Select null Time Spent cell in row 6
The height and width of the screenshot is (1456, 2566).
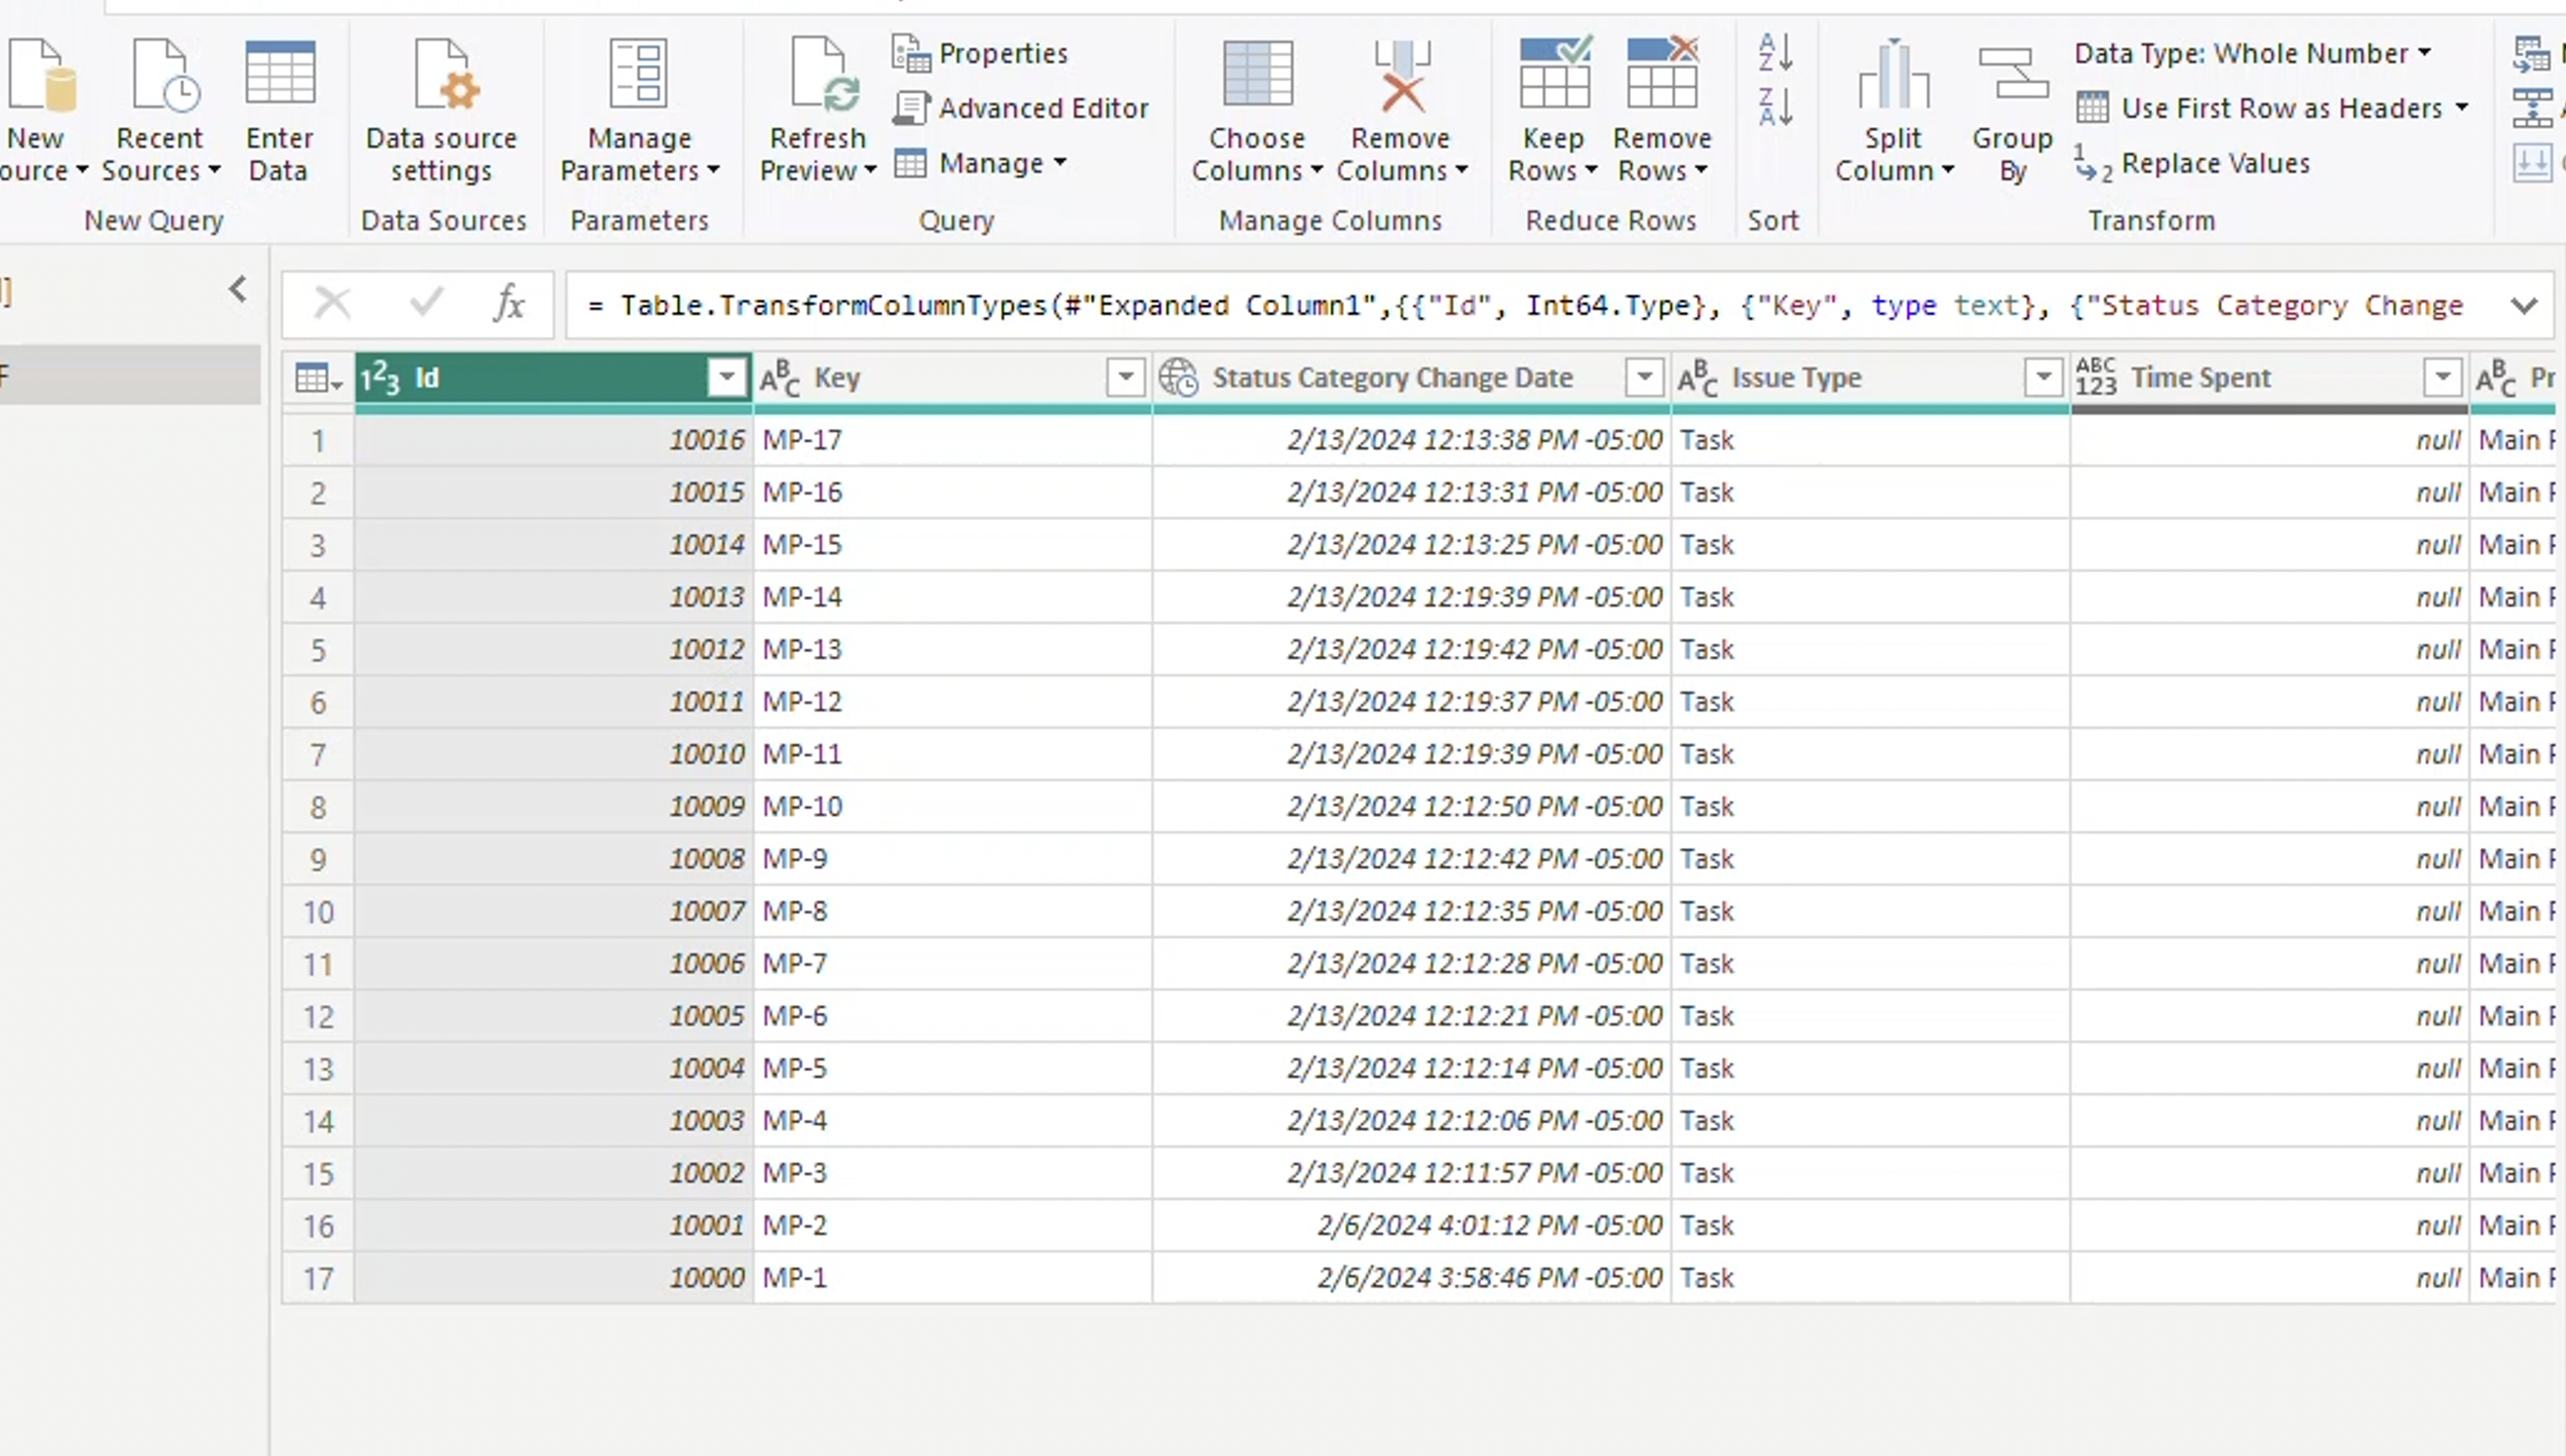[2269, 702]
